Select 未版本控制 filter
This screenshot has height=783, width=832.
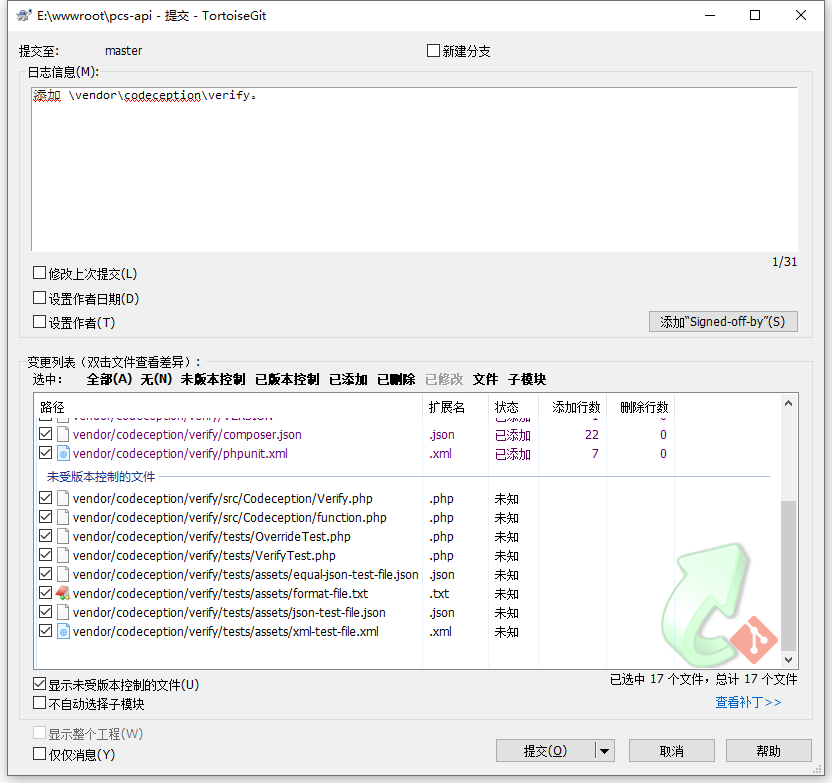[x=213, y=379]
